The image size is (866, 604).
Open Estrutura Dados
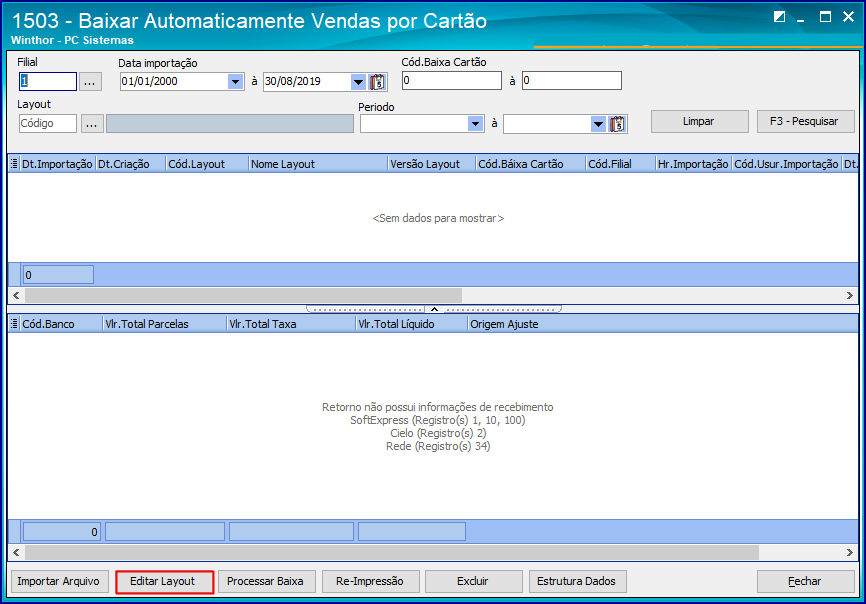[x=577, y=581]
